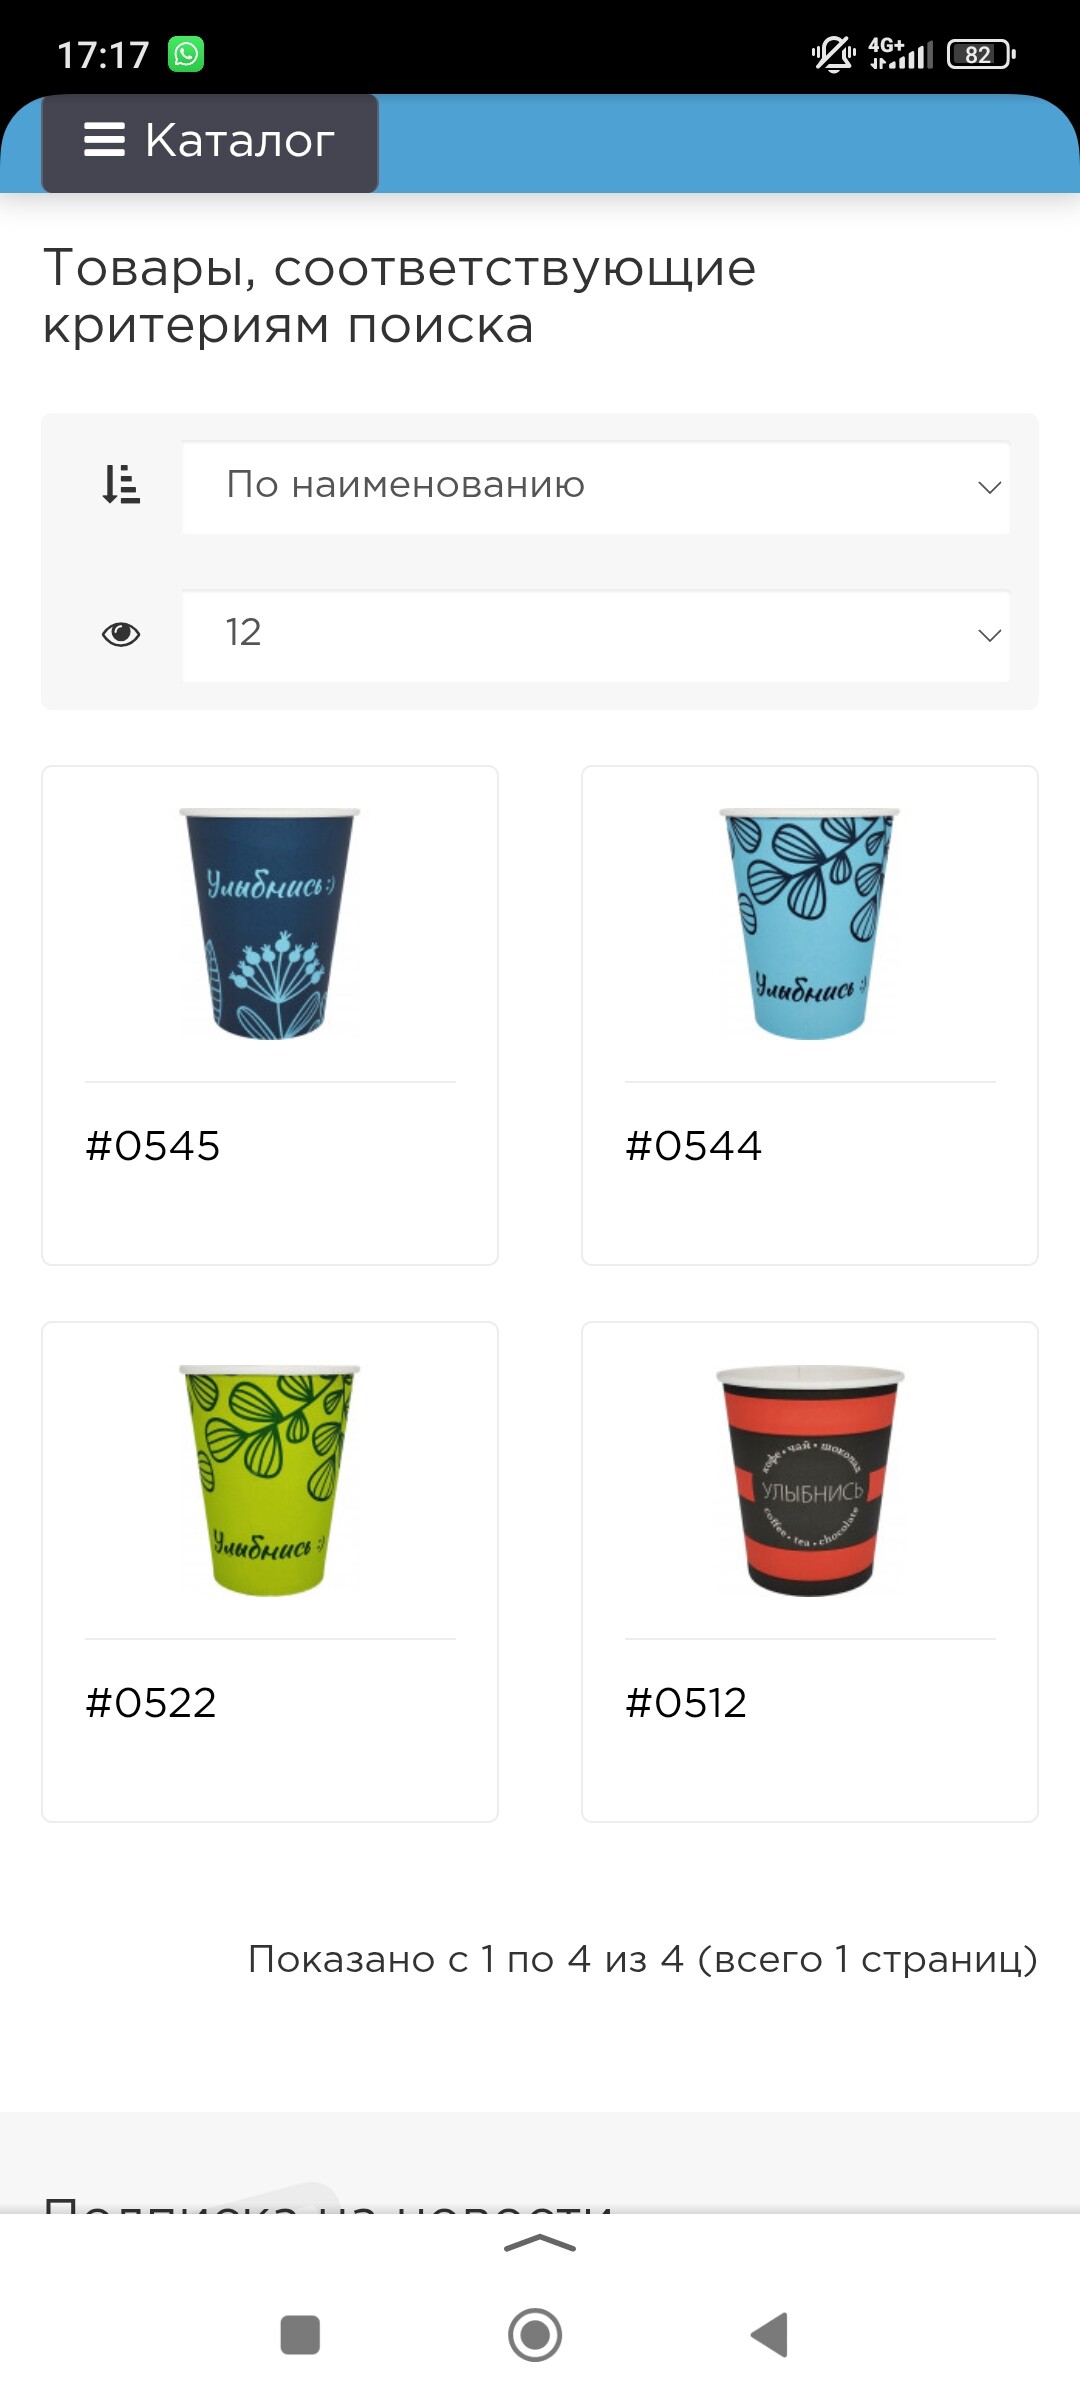
Task: Select the red and black cup thumbnail
Action: point(810,1480)
